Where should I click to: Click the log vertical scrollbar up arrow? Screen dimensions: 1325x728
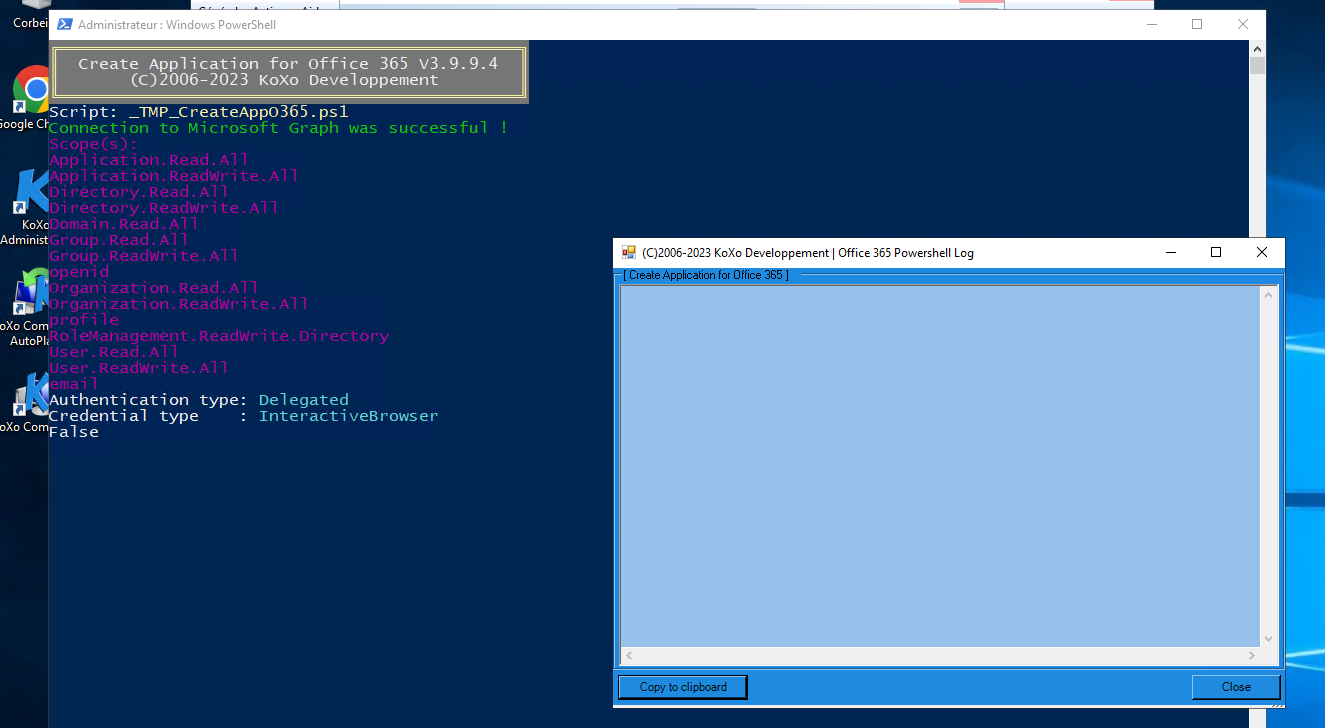(1269, 295)
